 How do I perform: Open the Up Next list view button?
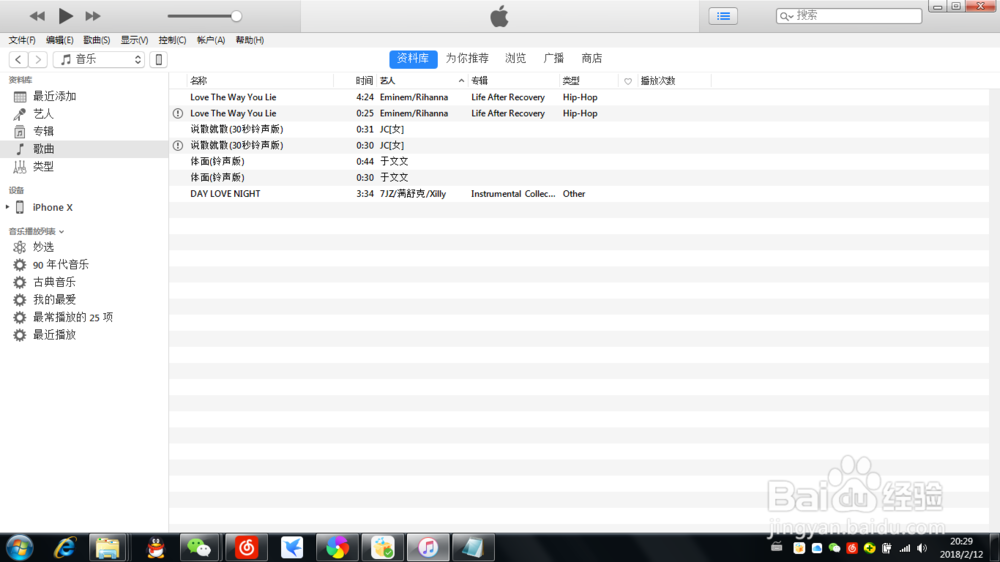[723, 16]
